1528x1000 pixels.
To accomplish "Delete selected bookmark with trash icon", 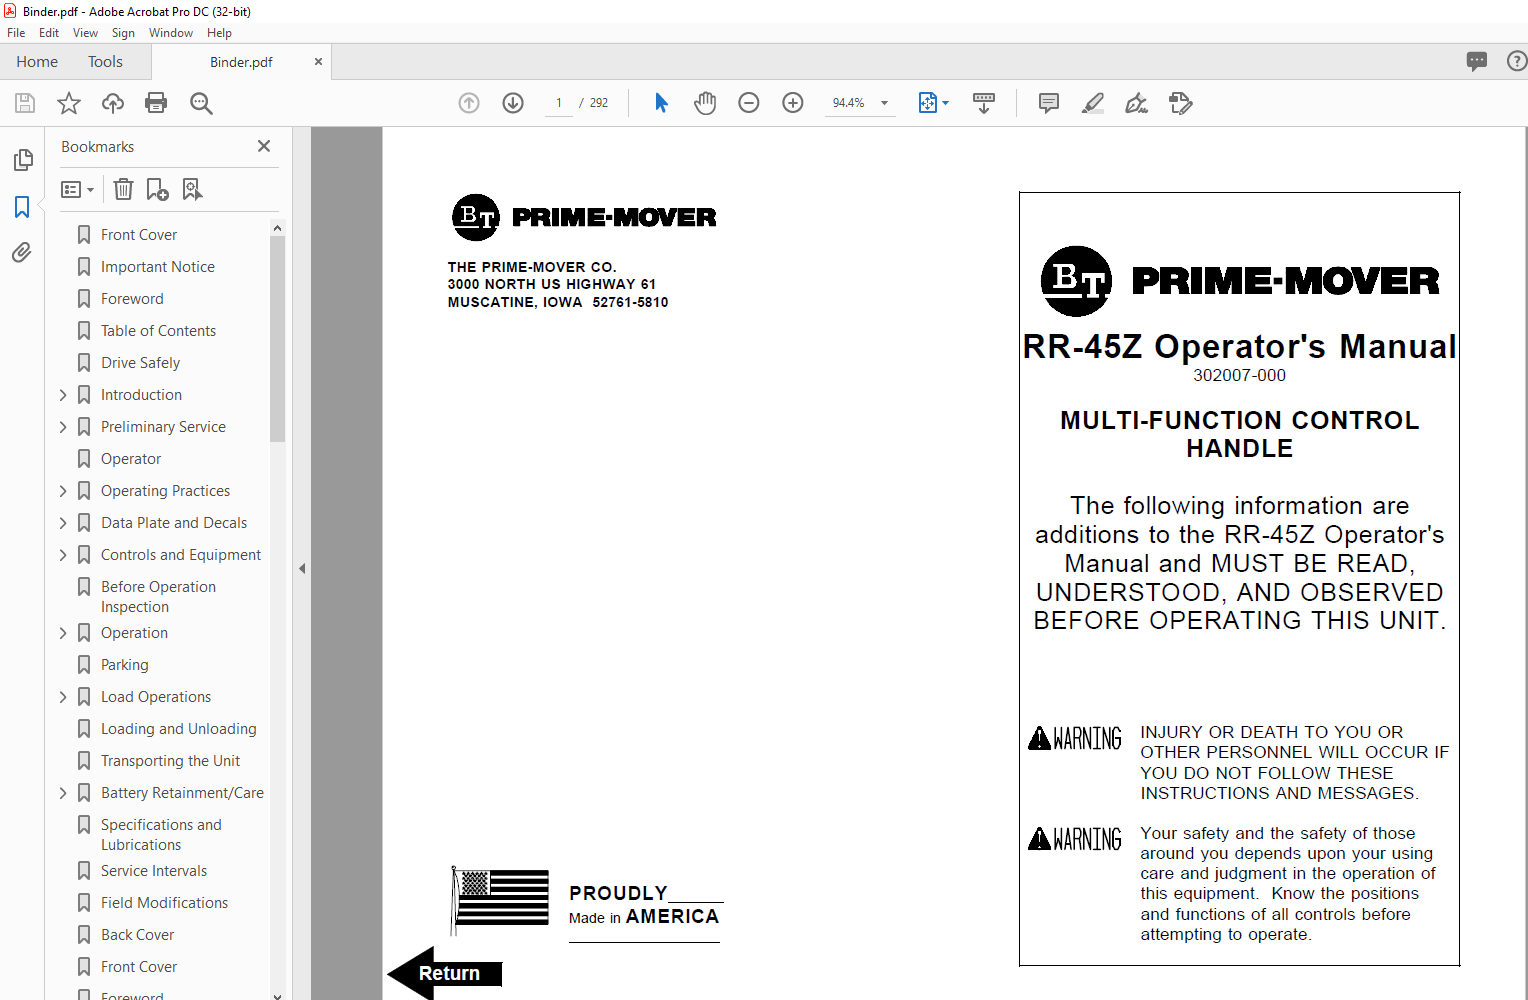I will [x=123, y=189].
